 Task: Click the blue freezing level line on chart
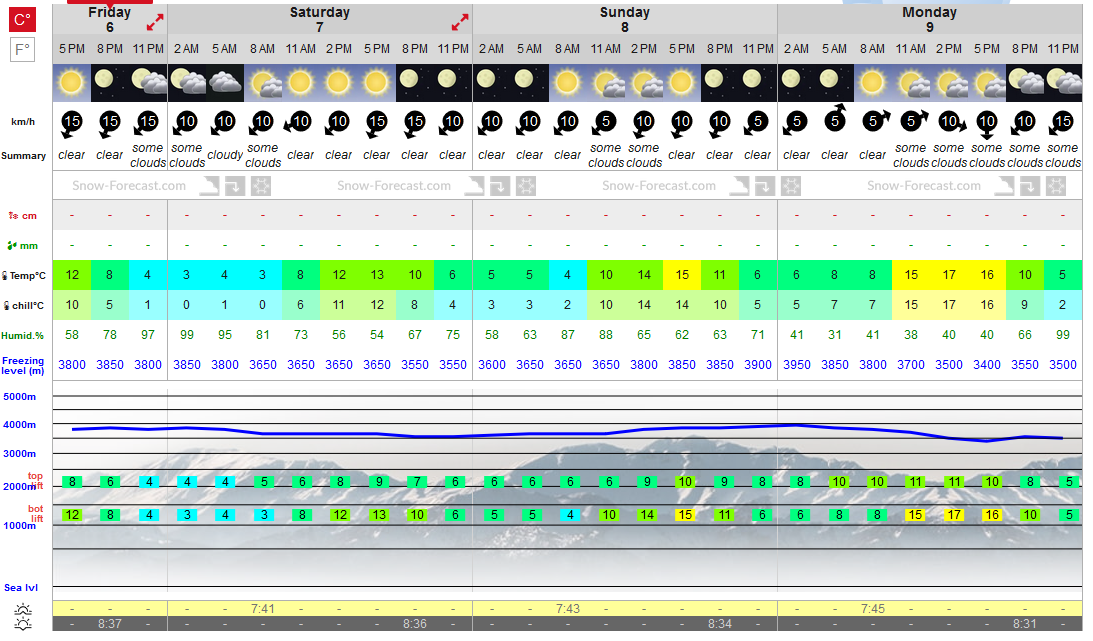[x=567, y=433]
